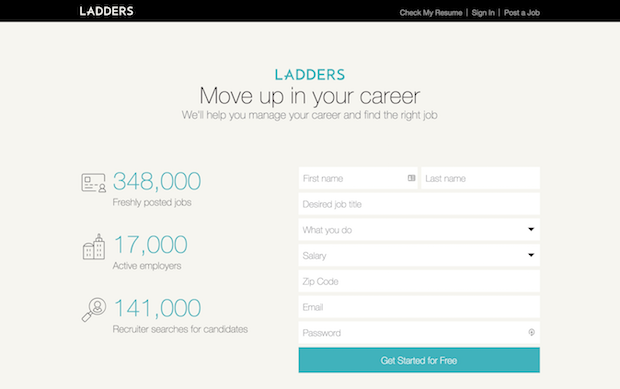
Task: Click the teal Ladders logo above headline
Action: tap(310, 75)
